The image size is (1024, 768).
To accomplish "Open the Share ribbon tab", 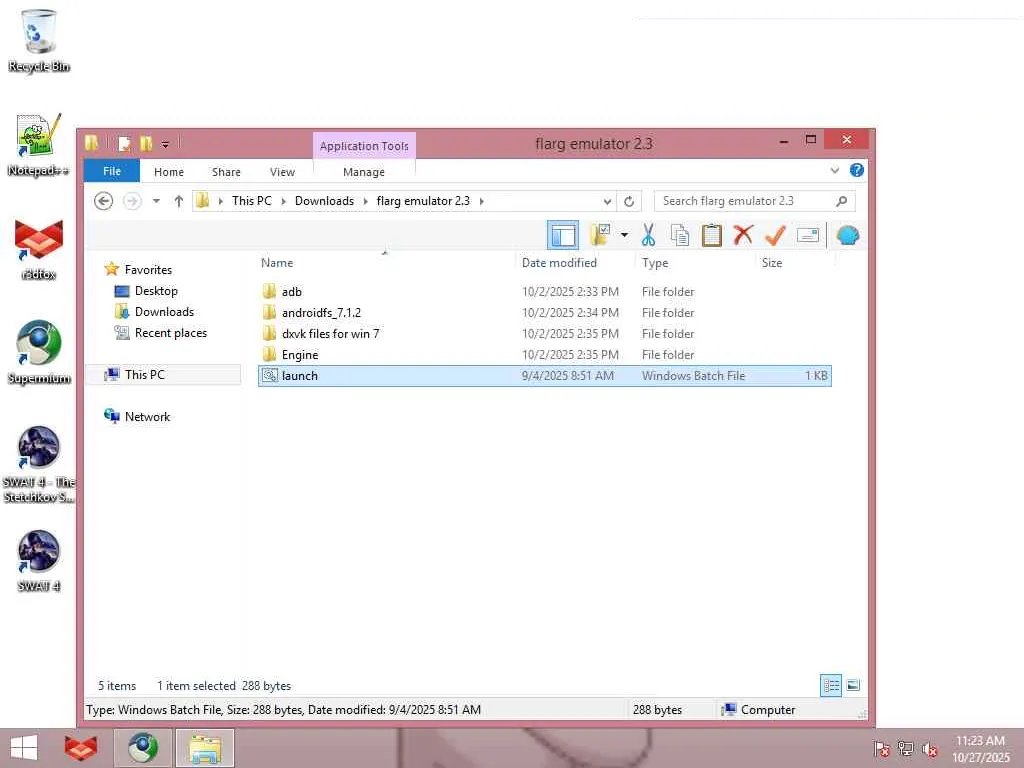I will coord(226,172).
